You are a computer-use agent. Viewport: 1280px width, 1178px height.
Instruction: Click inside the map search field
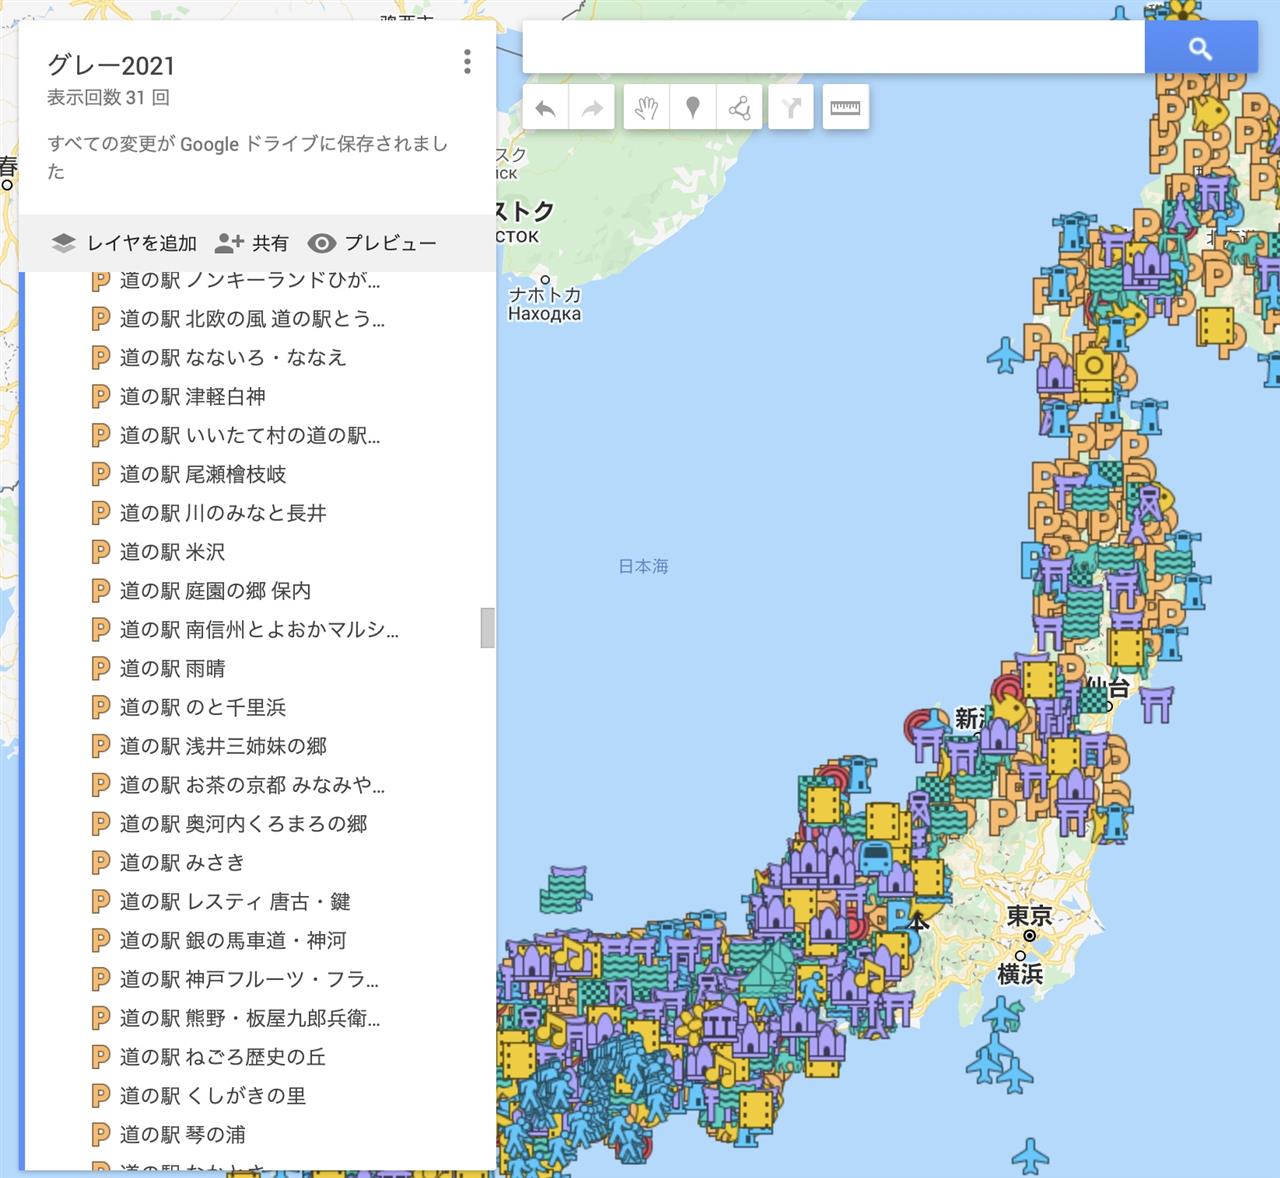click(833, 48)
